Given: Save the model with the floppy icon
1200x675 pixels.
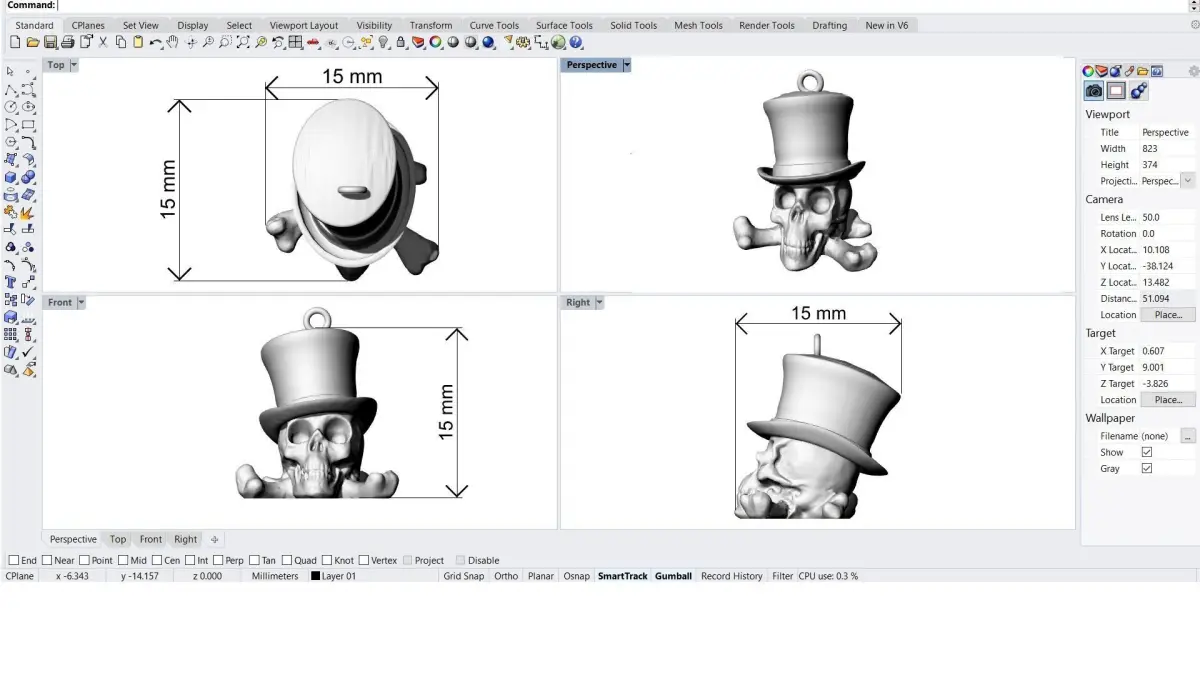Looking at the screenshot, I should pyautogui.click(x=50, y=42).
